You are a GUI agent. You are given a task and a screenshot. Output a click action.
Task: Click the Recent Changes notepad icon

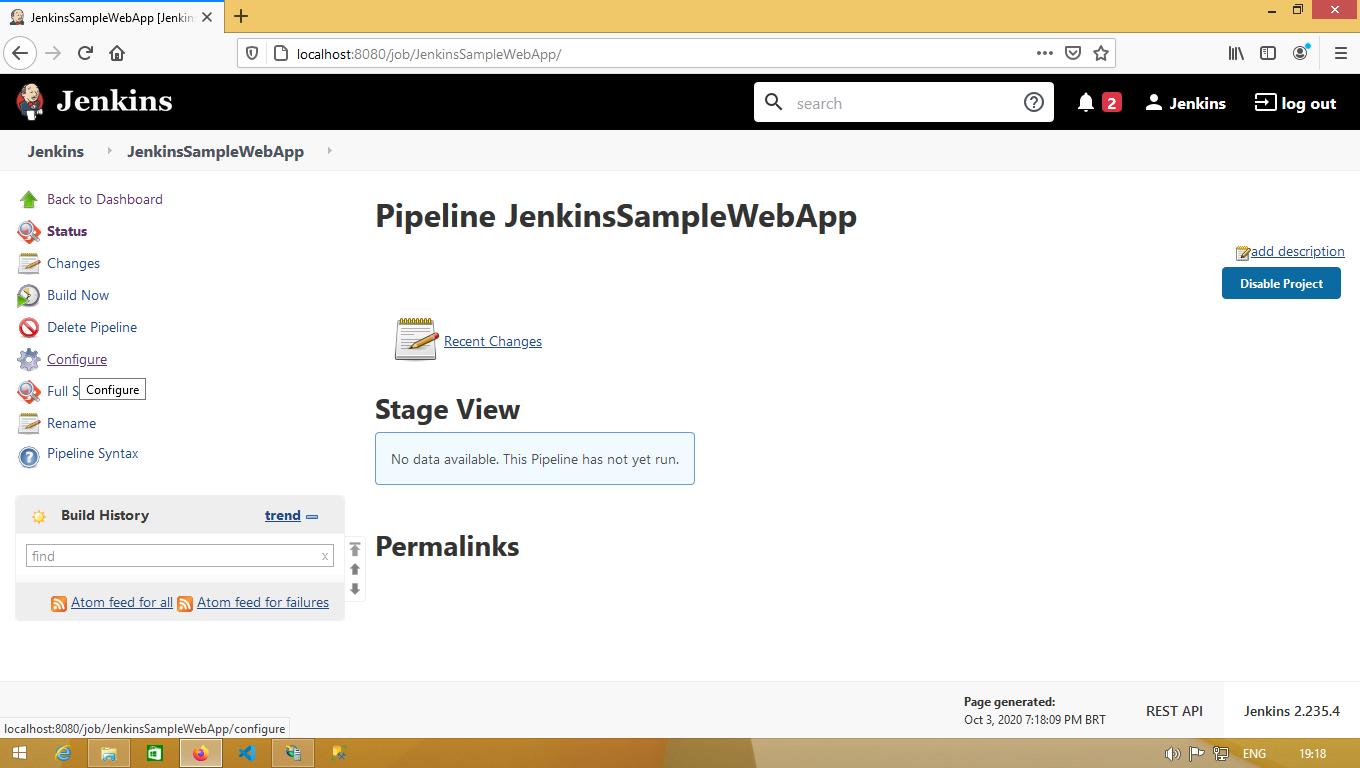click(416, 340)
